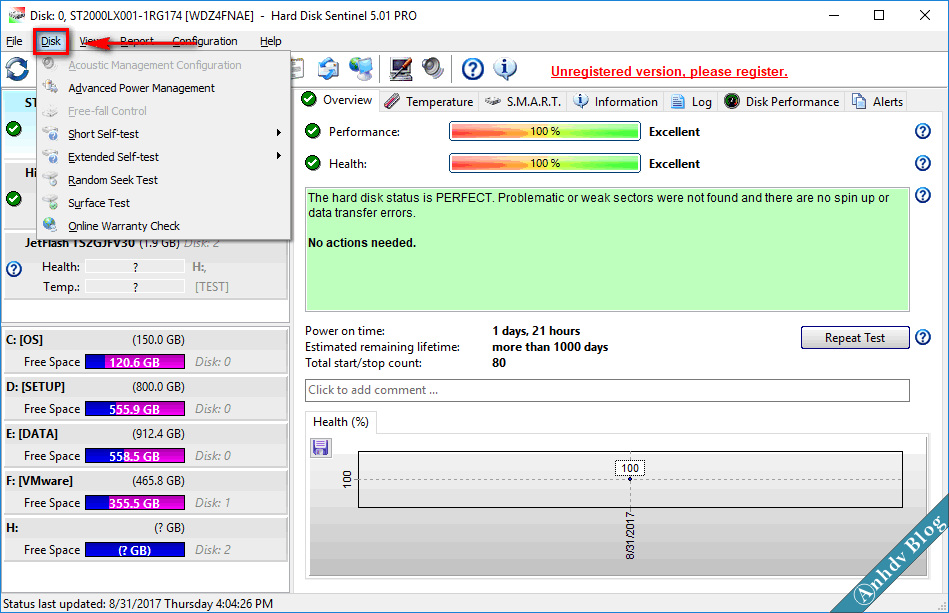Click help icon beside Health bar

click(922, 163)
